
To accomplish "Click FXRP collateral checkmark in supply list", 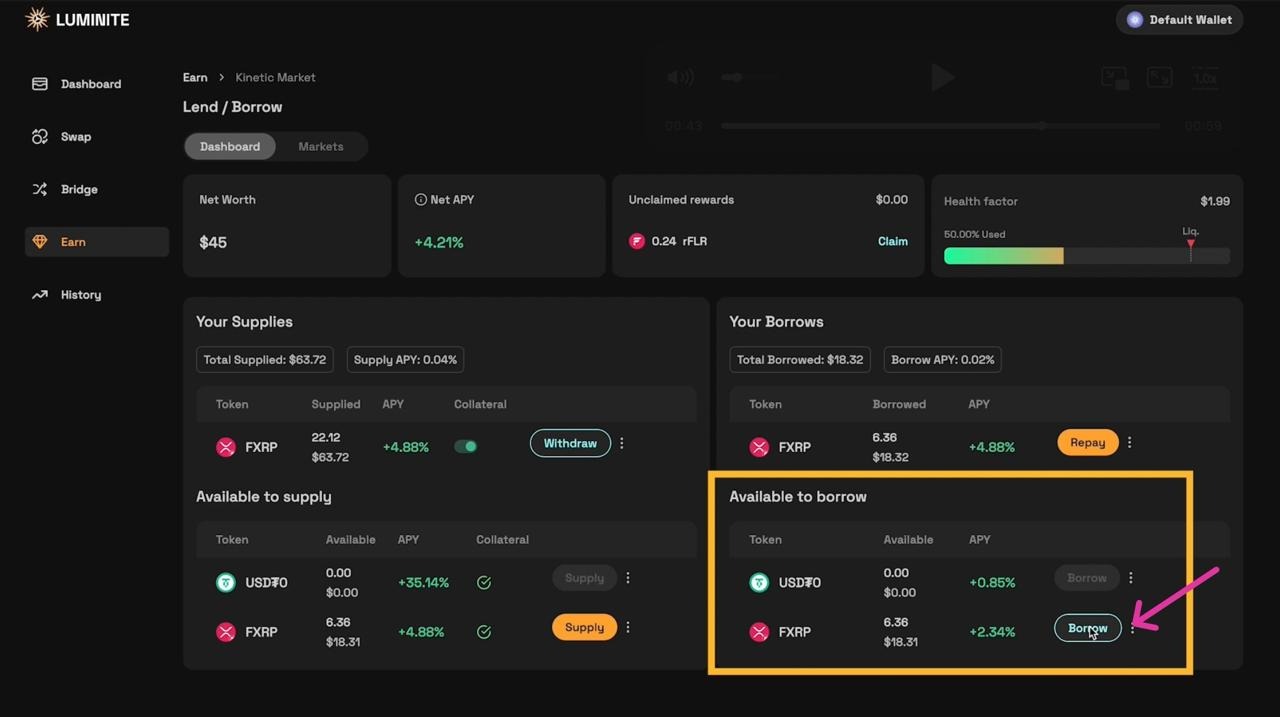I will 484,632.
